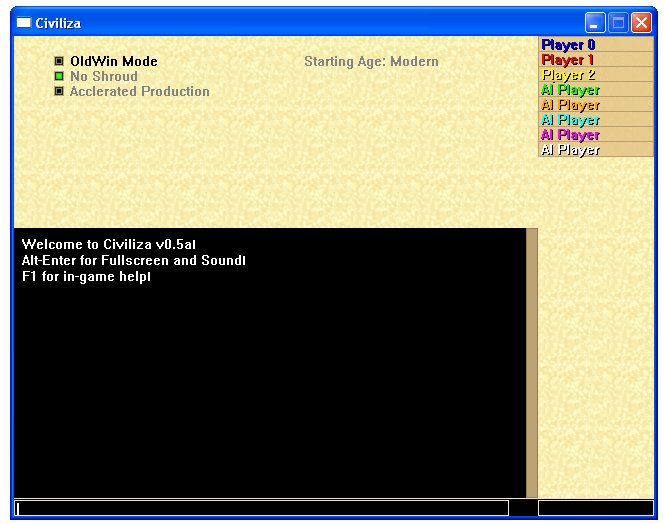Screen dimensions: 664x524
Task: Select the orange AI Player entry
Action: pos(595,105)
